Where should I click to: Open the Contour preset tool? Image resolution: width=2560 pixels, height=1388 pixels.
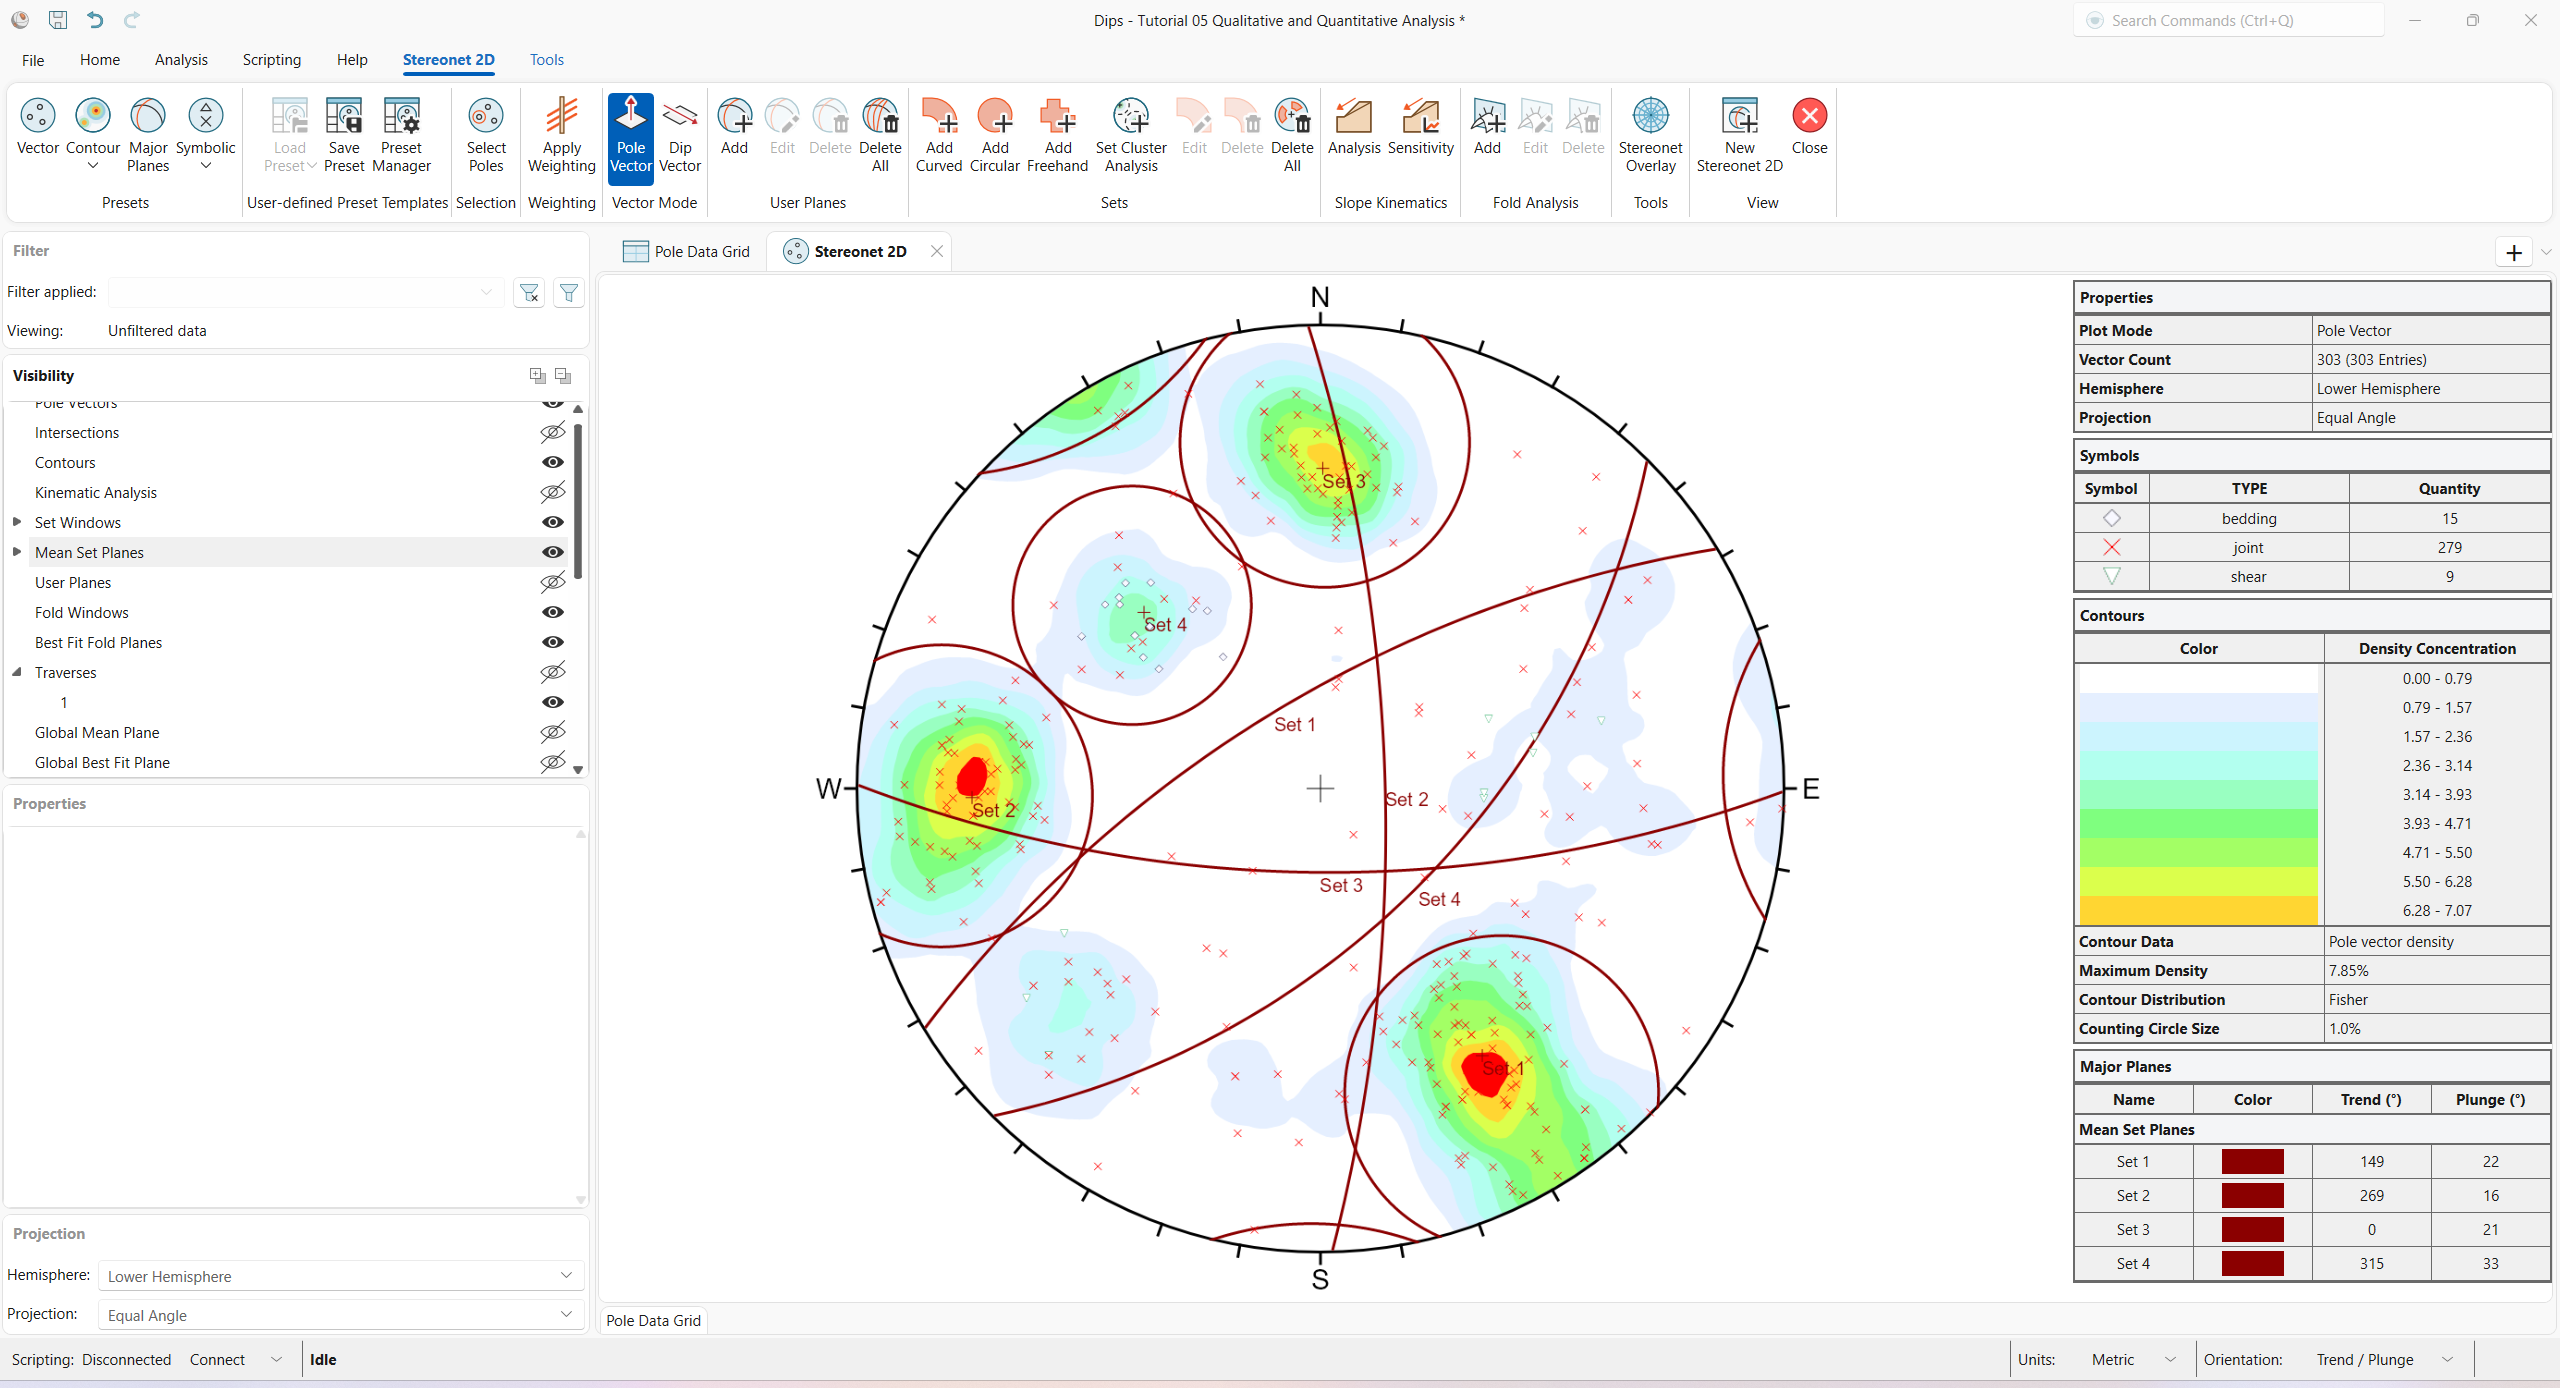pyautogui.click(x=92, y=135)
